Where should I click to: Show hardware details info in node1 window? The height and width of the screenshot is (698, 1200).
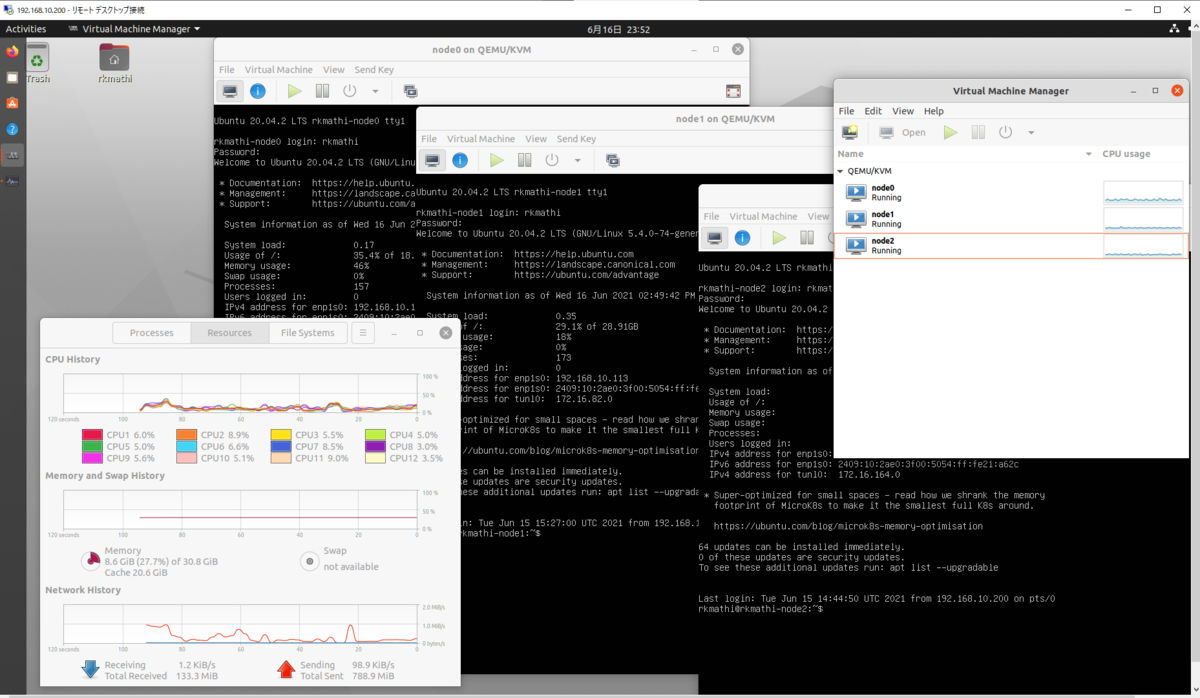[x=460, y=160]
